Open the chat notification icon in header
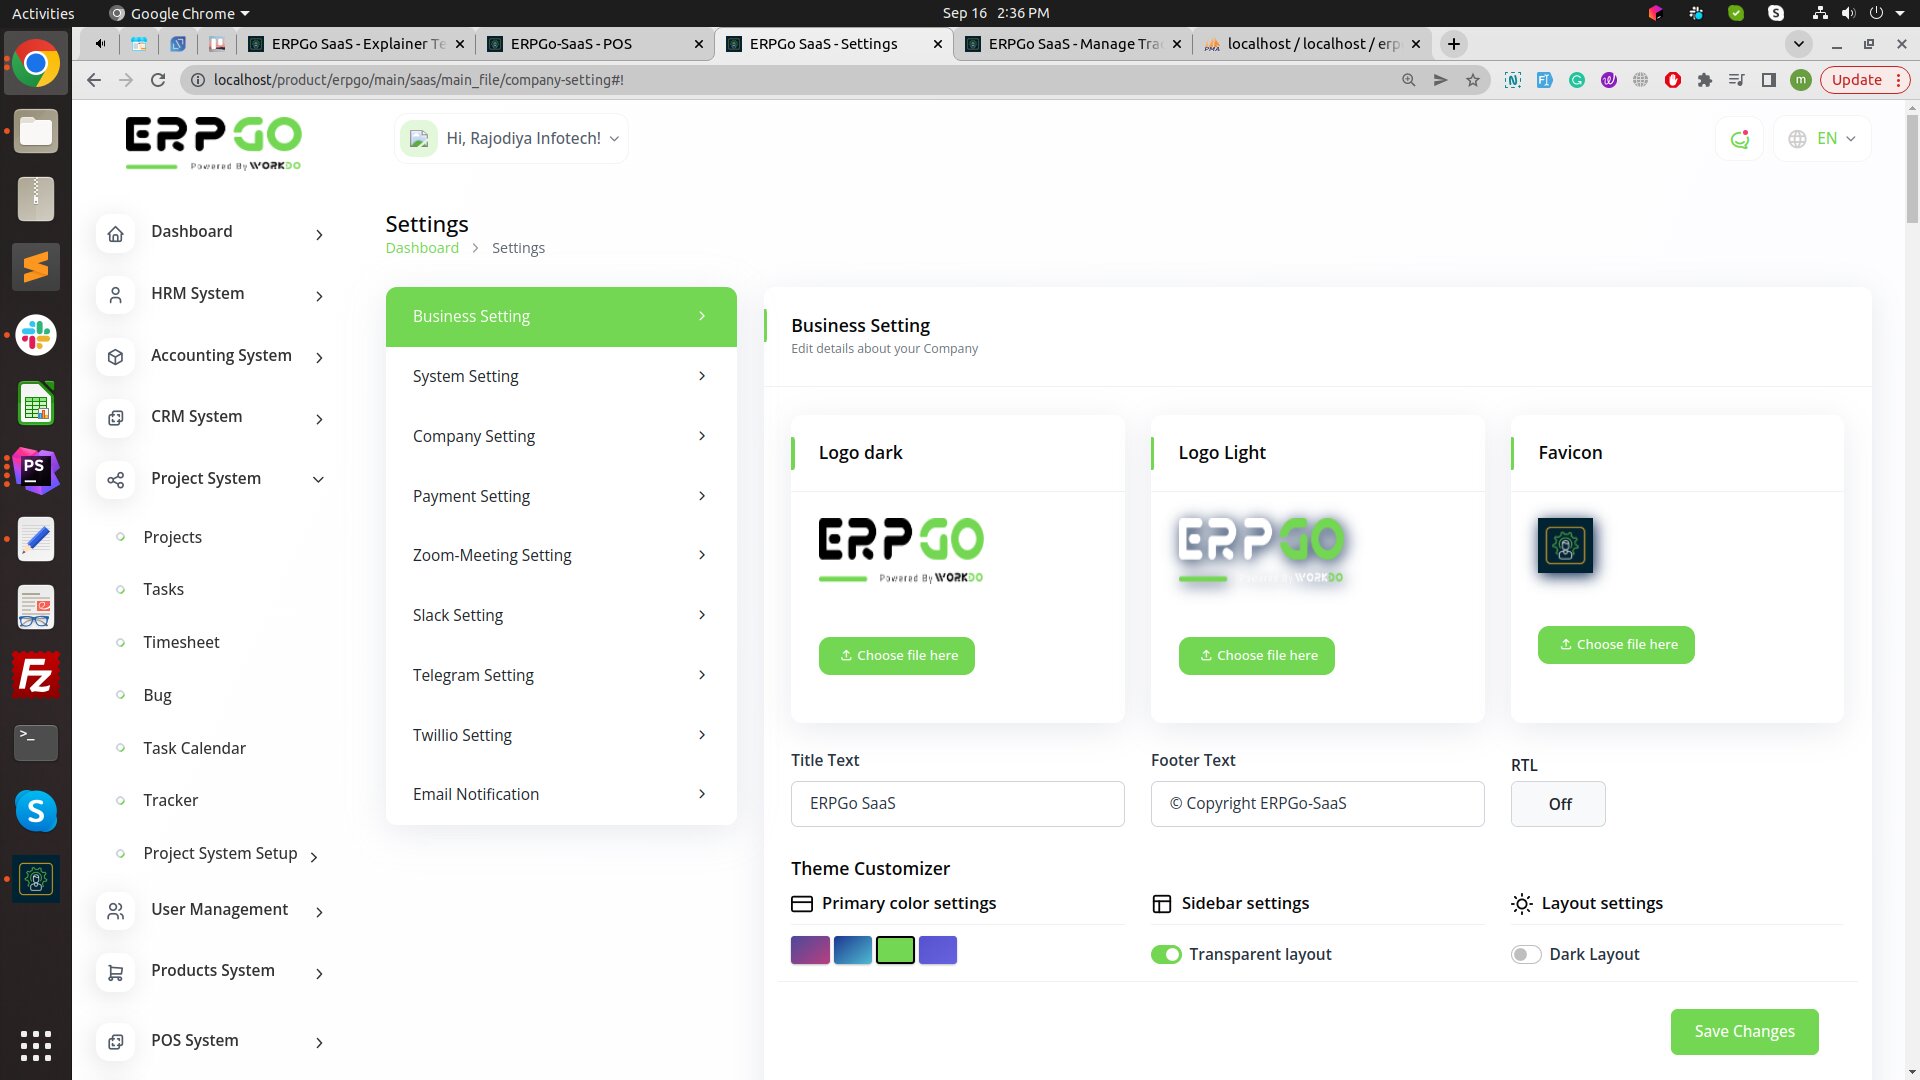 pos(1740,139)
